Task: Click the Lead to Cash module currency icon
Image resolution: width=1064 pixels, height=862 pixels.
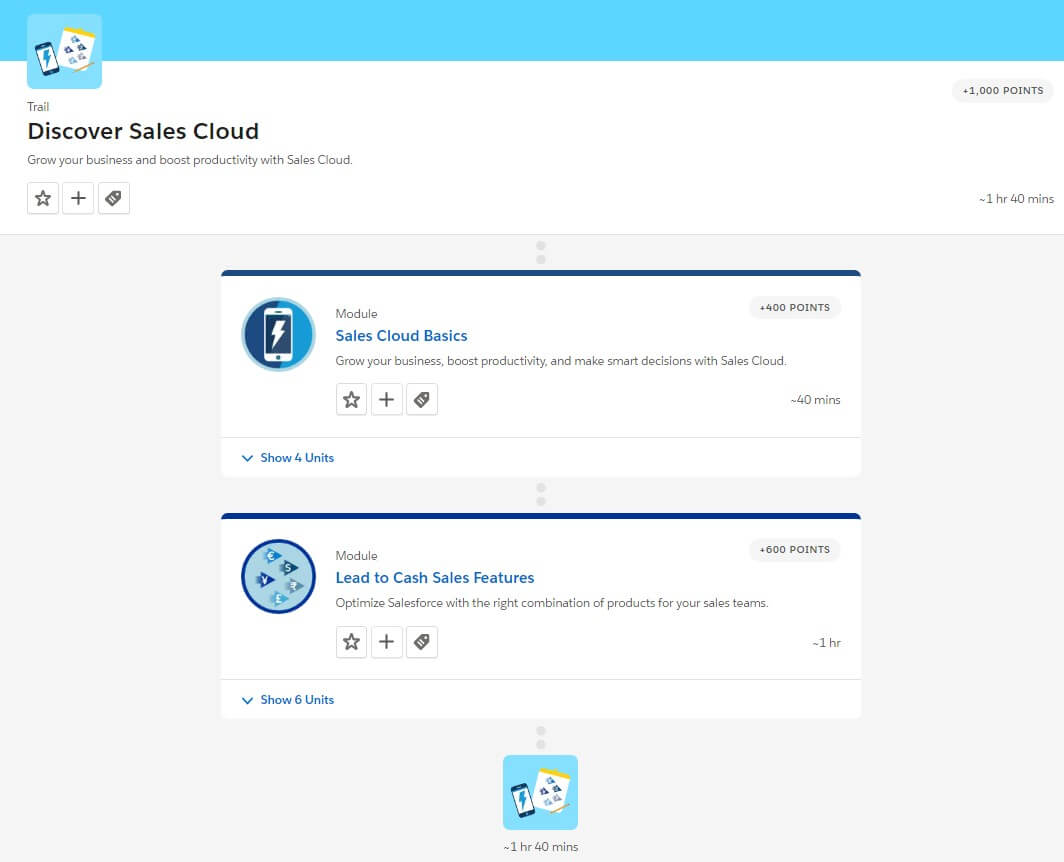Action: point(278,577)
